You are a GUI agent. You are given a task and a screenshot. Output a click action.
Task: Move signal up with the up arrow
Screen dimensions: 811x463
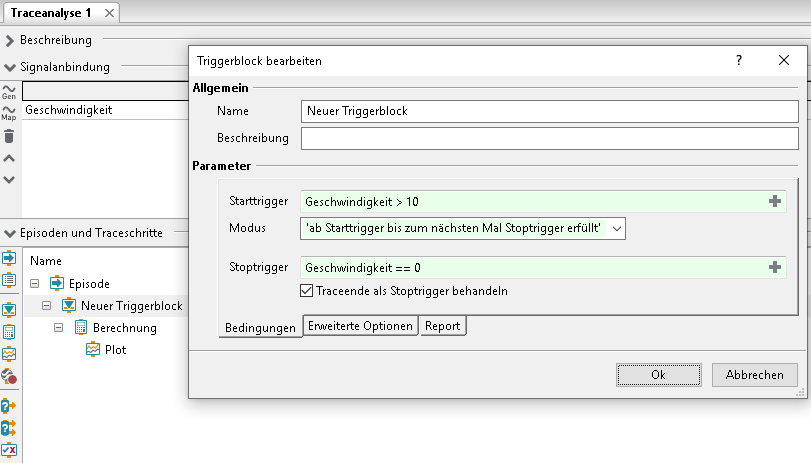click(9, 158)
